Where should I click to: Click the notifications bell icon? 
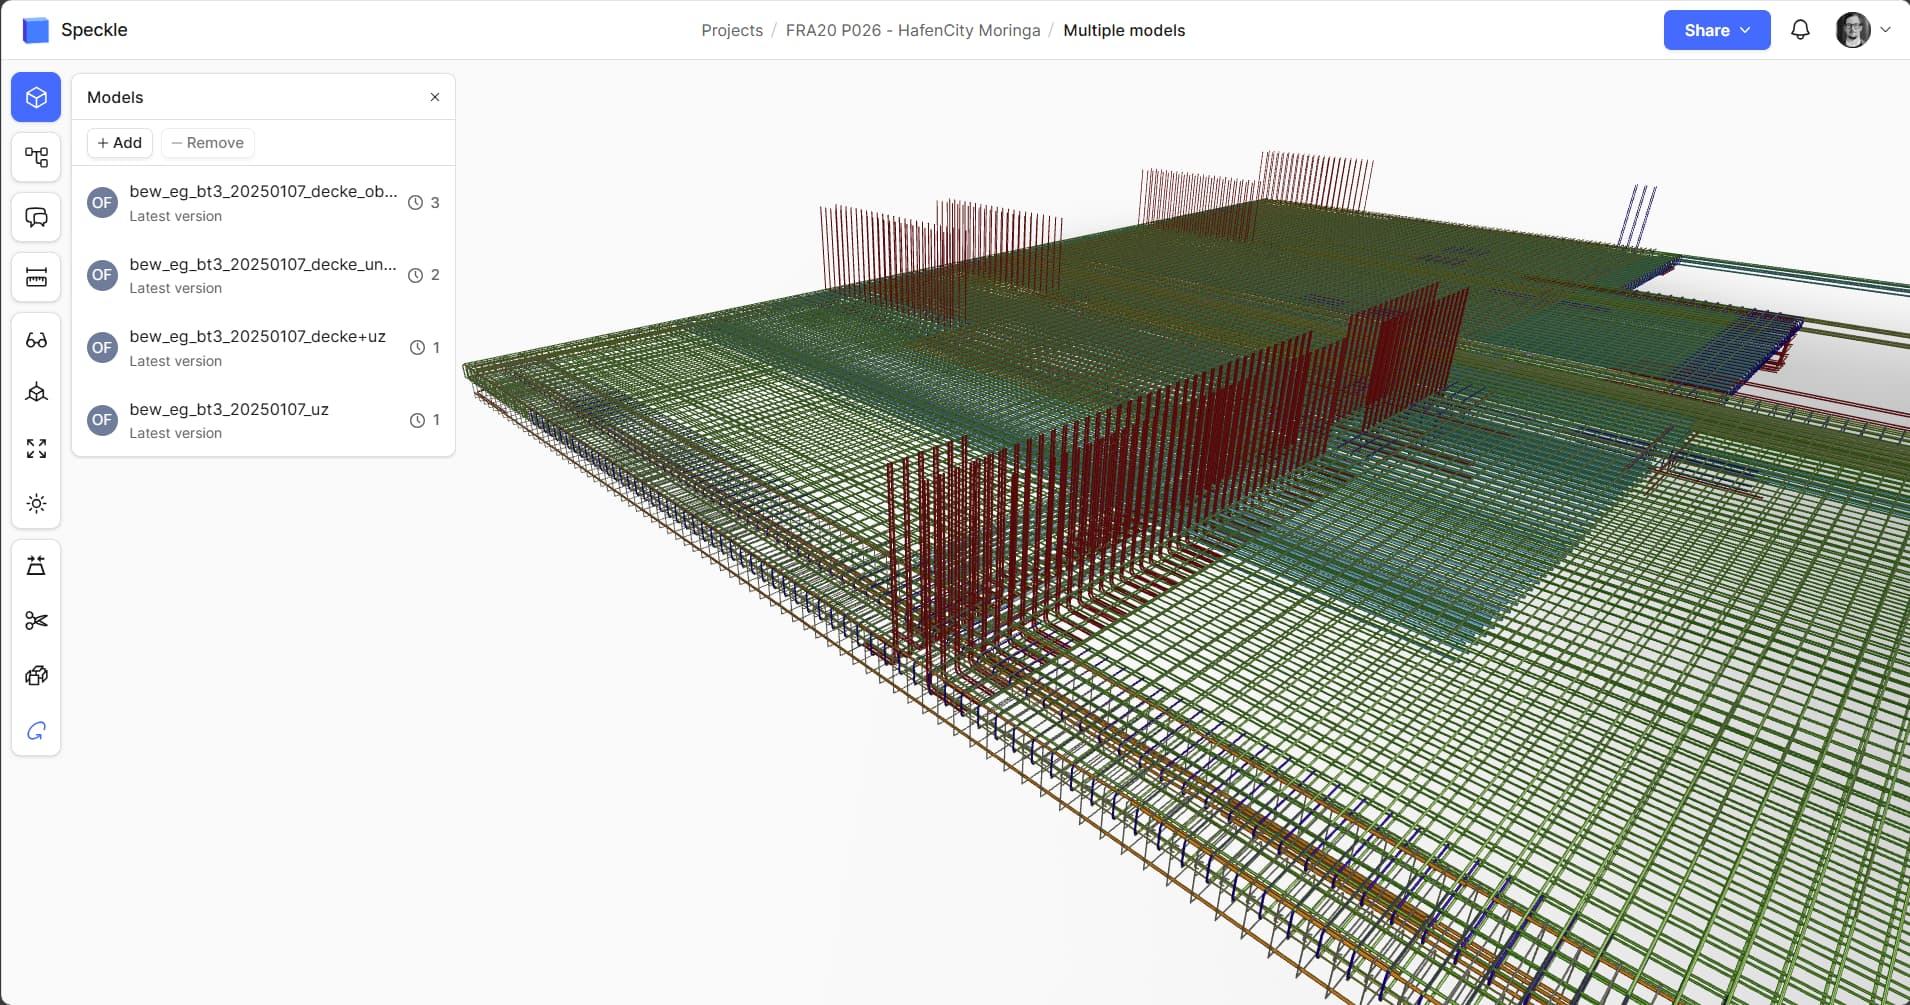point(1800,30)
